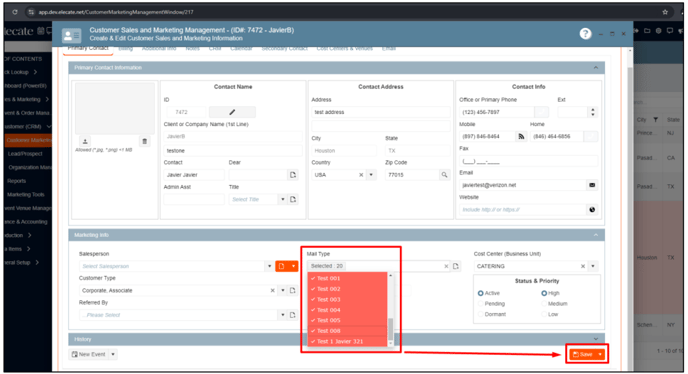Screen dimensions: 688x374
Task: Open the Salesperson dropdown arrow
Action: click(x=269, y=266)
